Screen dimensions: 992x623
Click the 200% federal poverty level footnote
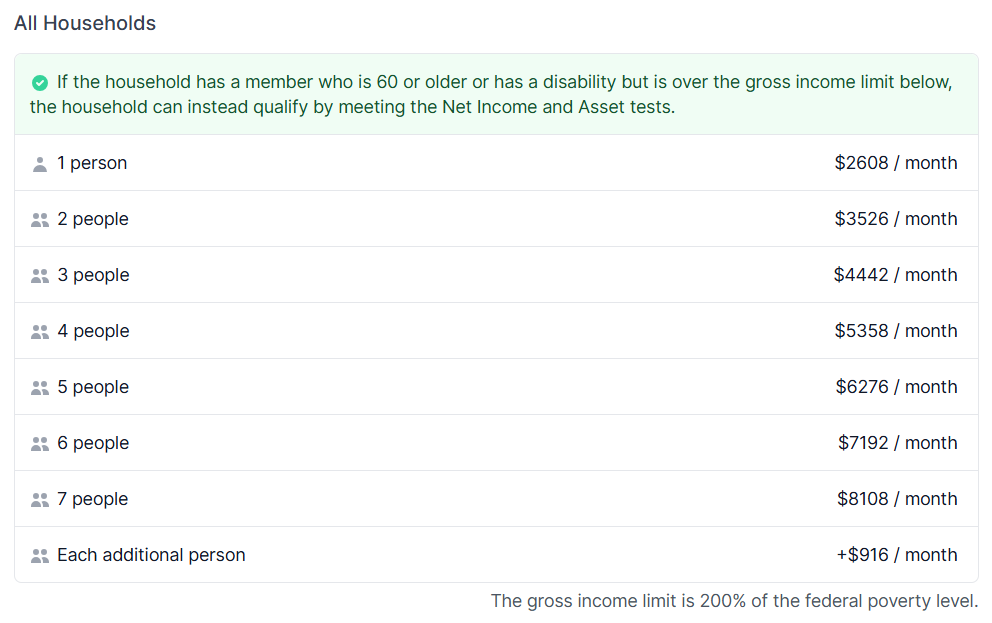click(733, 601)
